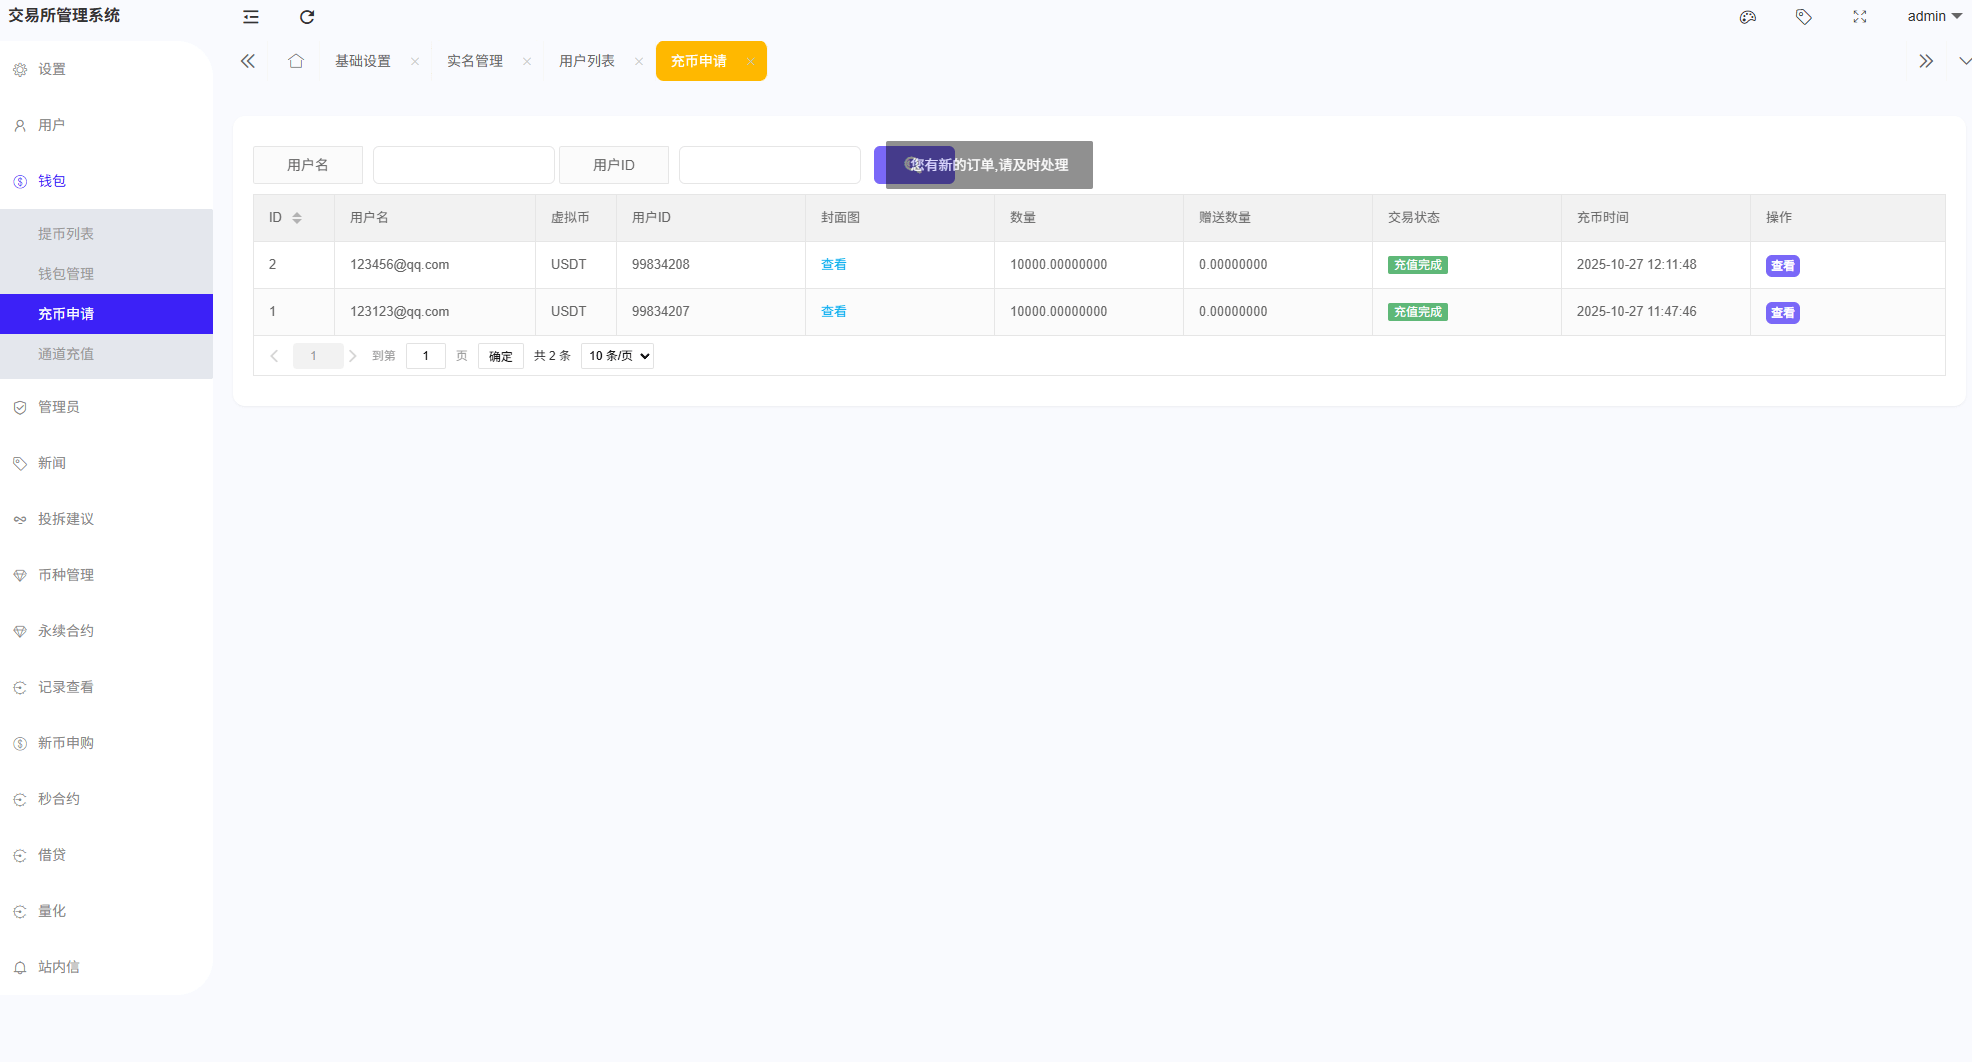Open 通道充值 in the wallet submenu
The image size is (1972, 1062).
point(66,354)
